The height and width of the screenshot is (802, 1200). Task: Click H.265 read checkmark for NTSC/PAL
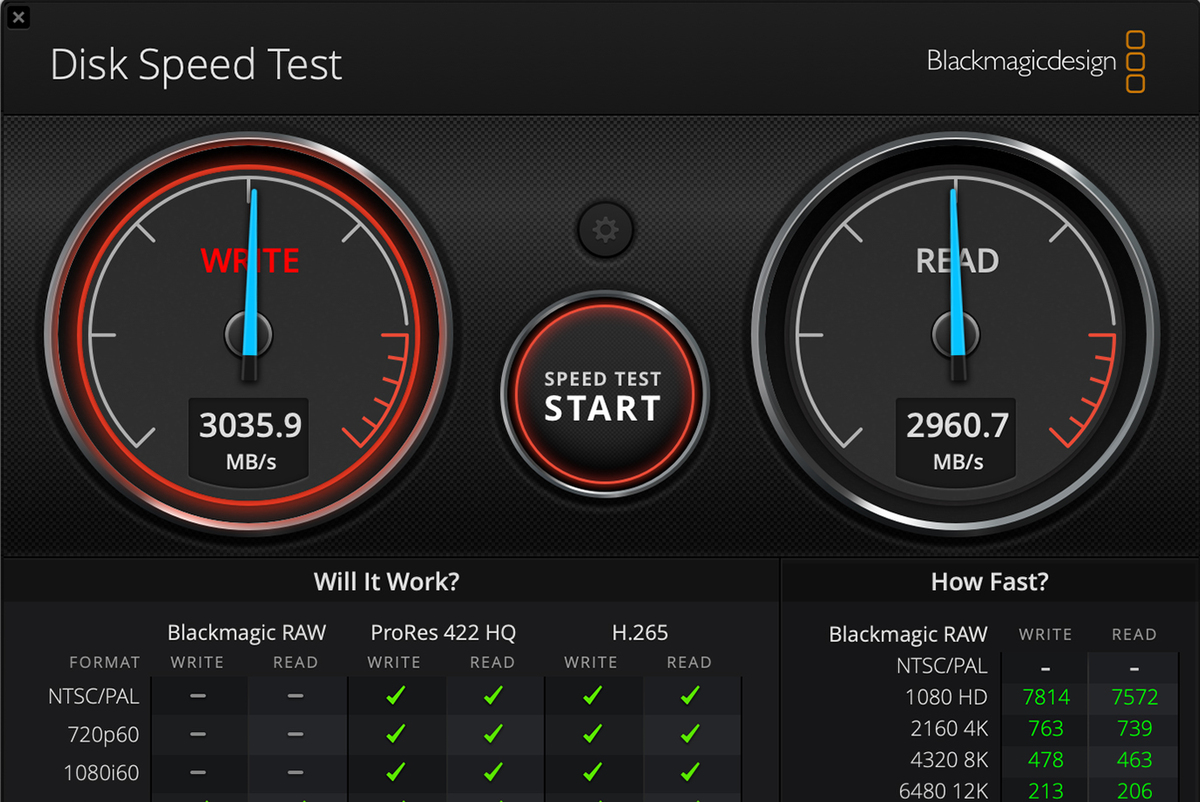(689, 695)
